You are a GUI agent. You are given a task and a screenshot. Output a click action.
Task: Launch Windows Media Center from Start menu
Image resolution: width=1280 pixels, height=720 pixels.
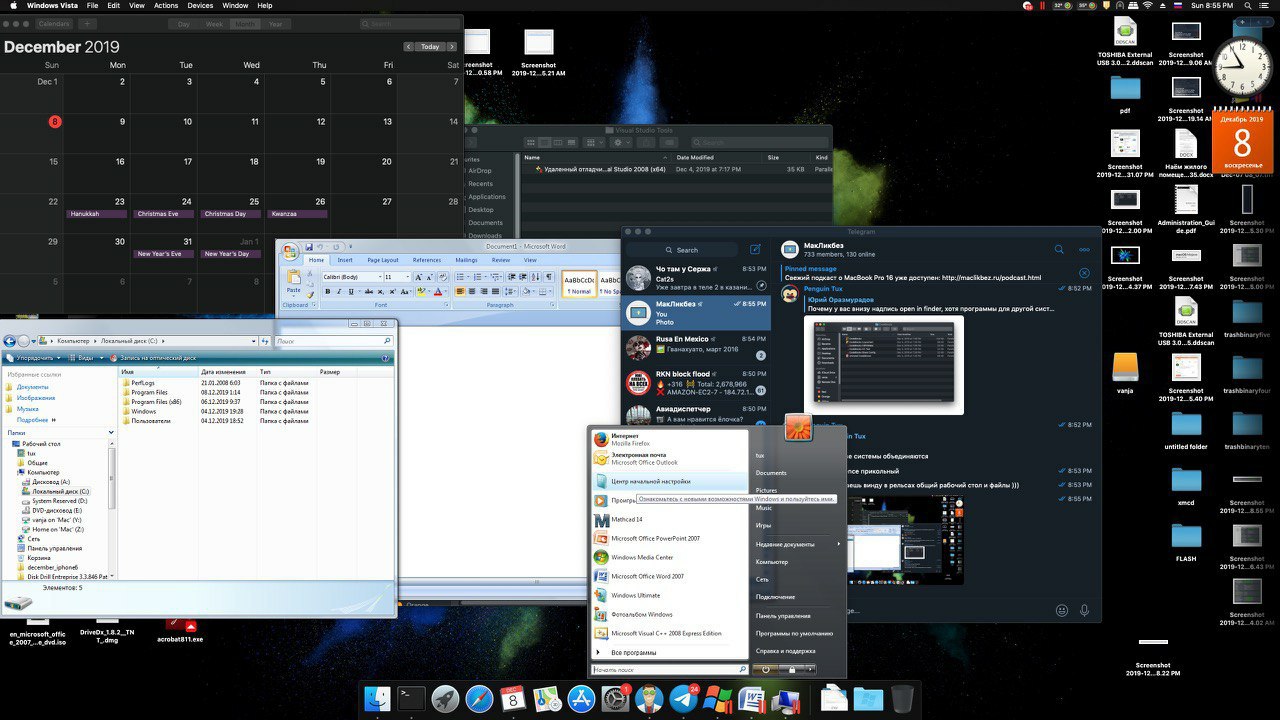point(670,557)
